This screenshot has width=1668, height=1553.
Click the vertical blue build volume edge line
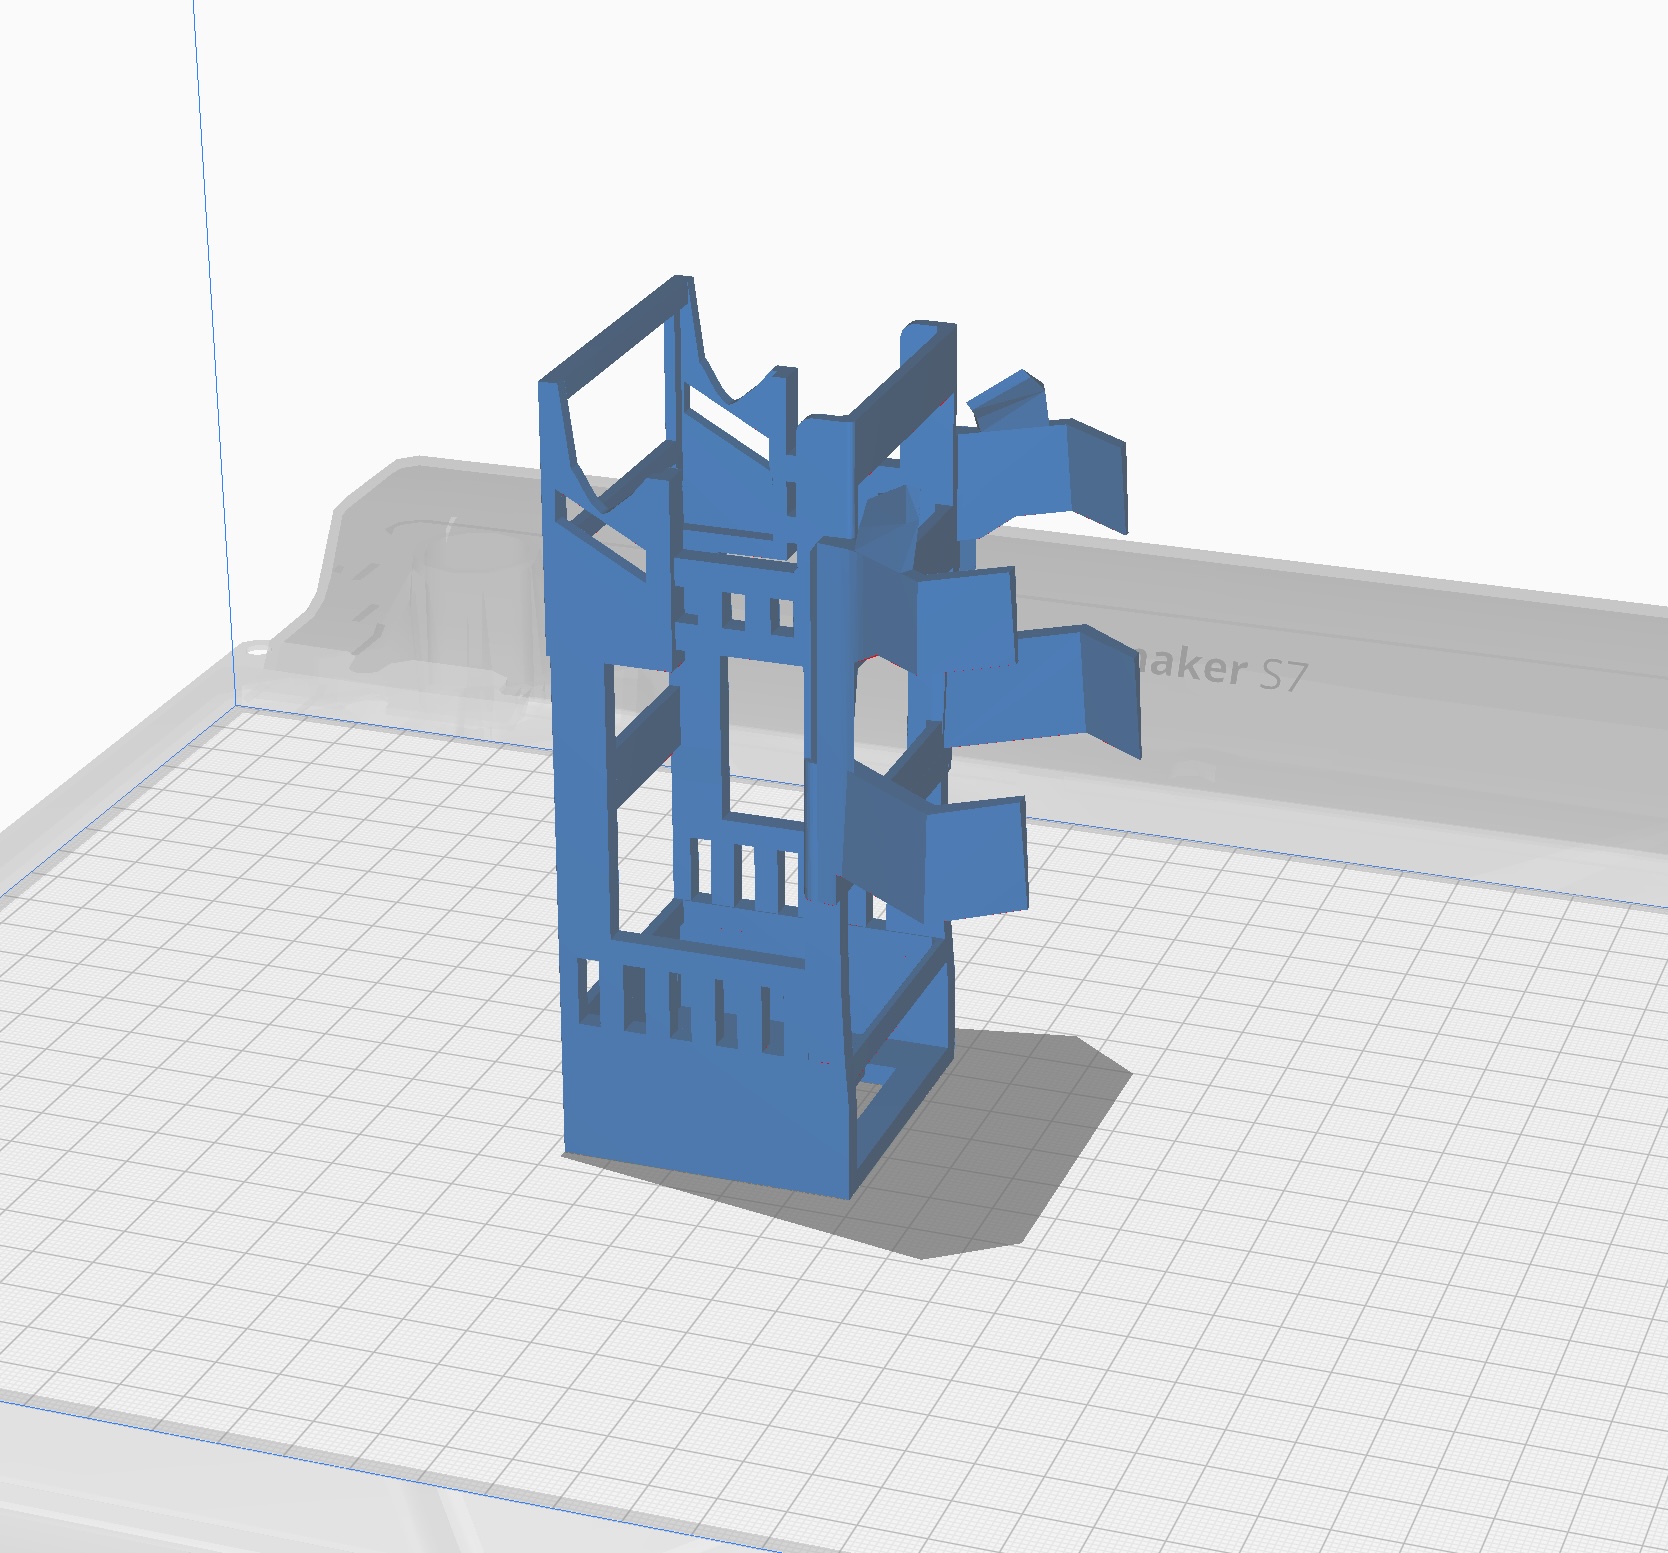[215, 350]
